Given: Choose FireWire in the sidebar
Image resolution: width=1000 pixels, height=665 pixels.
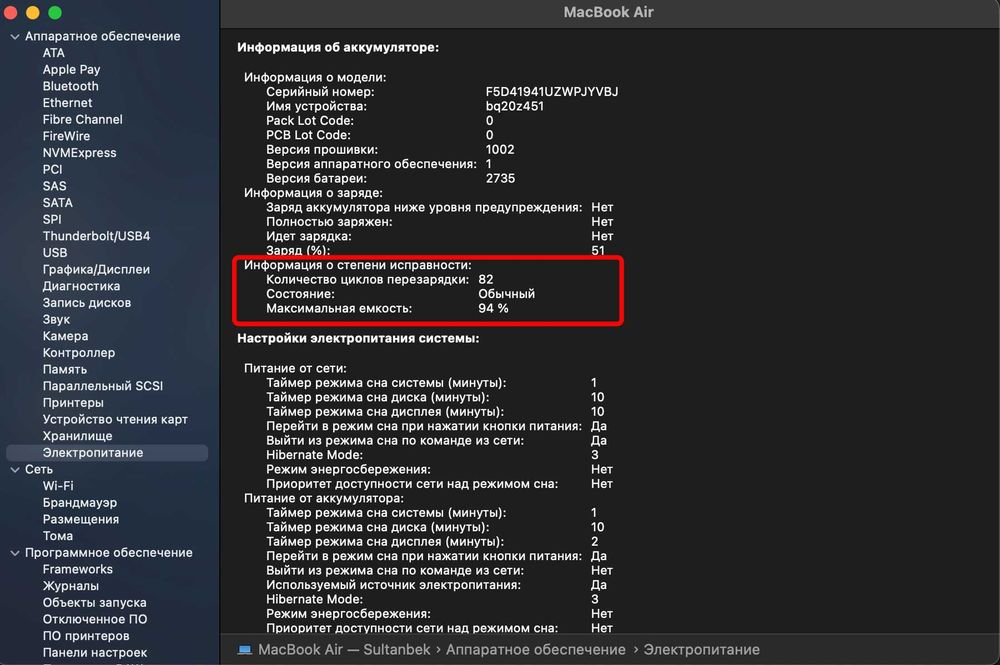Looking at the screenshot, I should click(x=66, y=136).
